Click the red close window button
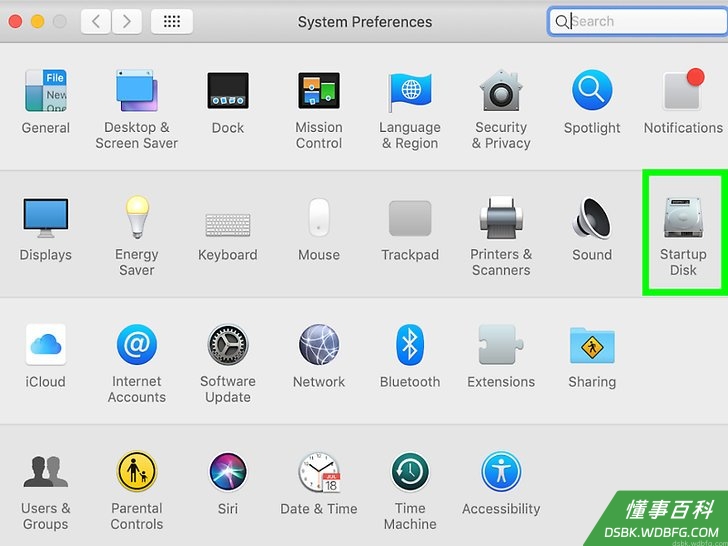728x546 pixels. click(x=15, y=21)
